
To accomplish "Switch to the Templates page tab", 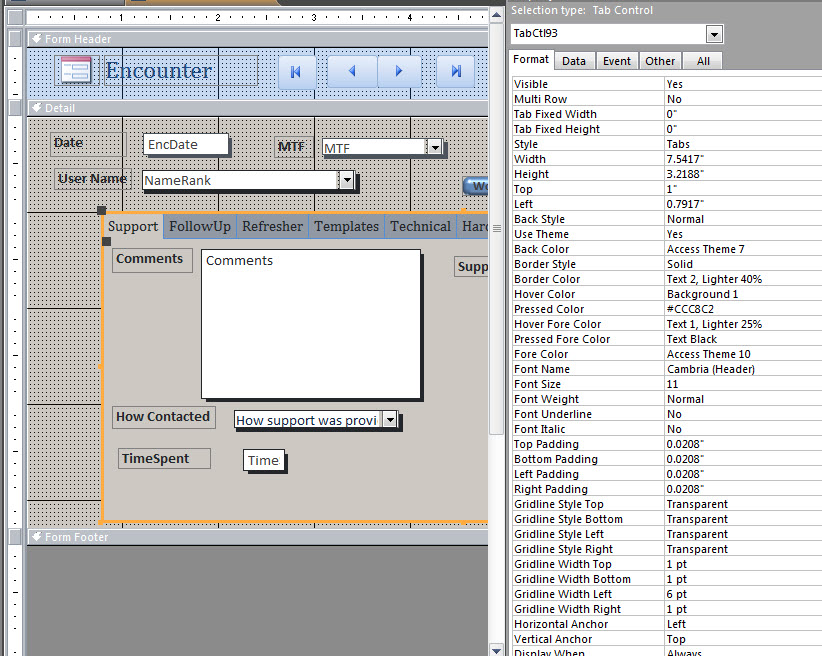I will (346, 226).
